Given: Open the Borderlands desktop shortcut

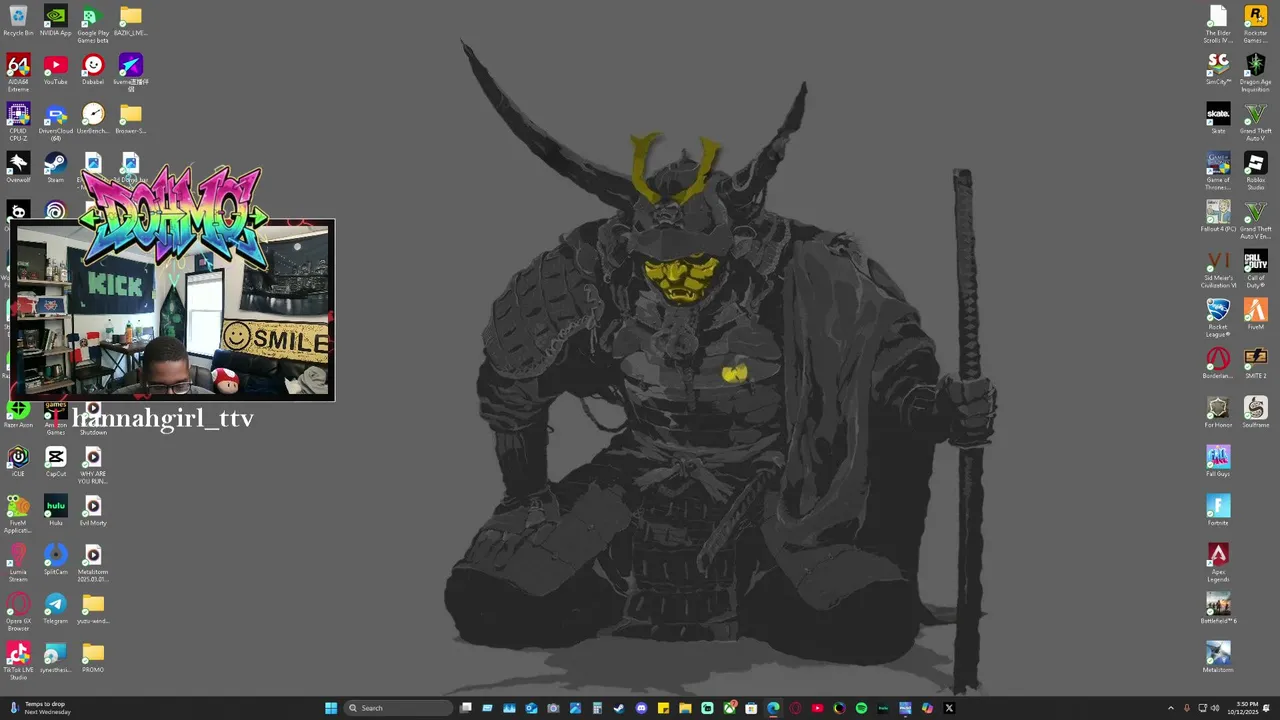Looking at the screenshot, I should click(x=1218, y=364).
